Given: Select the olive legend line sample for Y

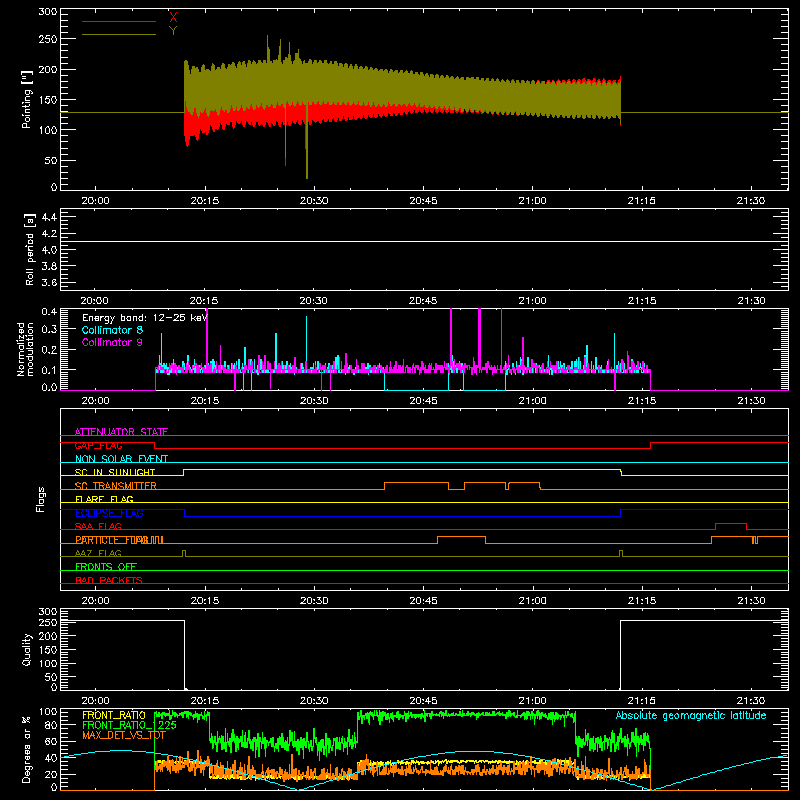Looking at the screenshot, I should [x=119, y=35].
